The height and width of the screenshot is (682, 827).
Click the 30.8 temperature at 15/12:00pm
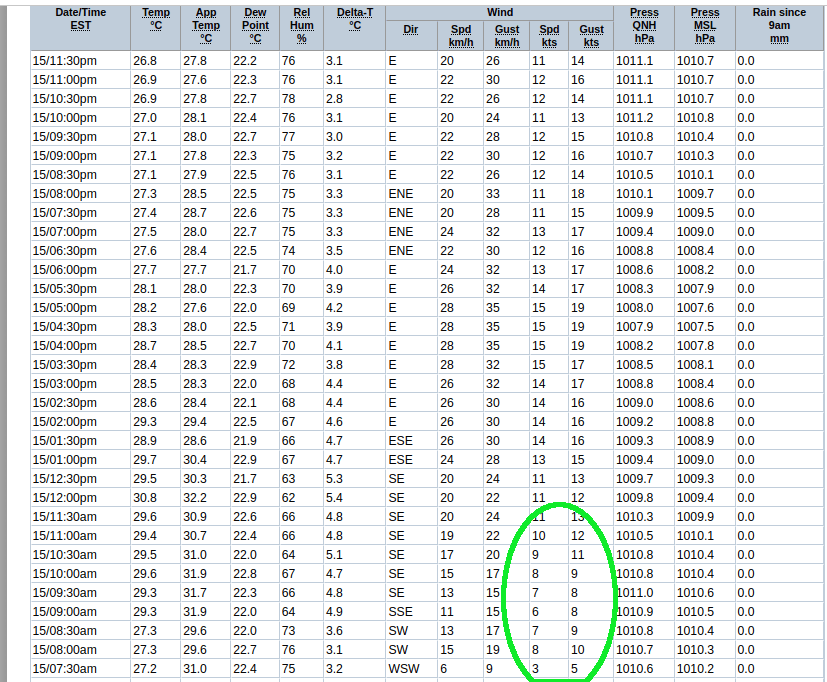(x=145, y=498)
